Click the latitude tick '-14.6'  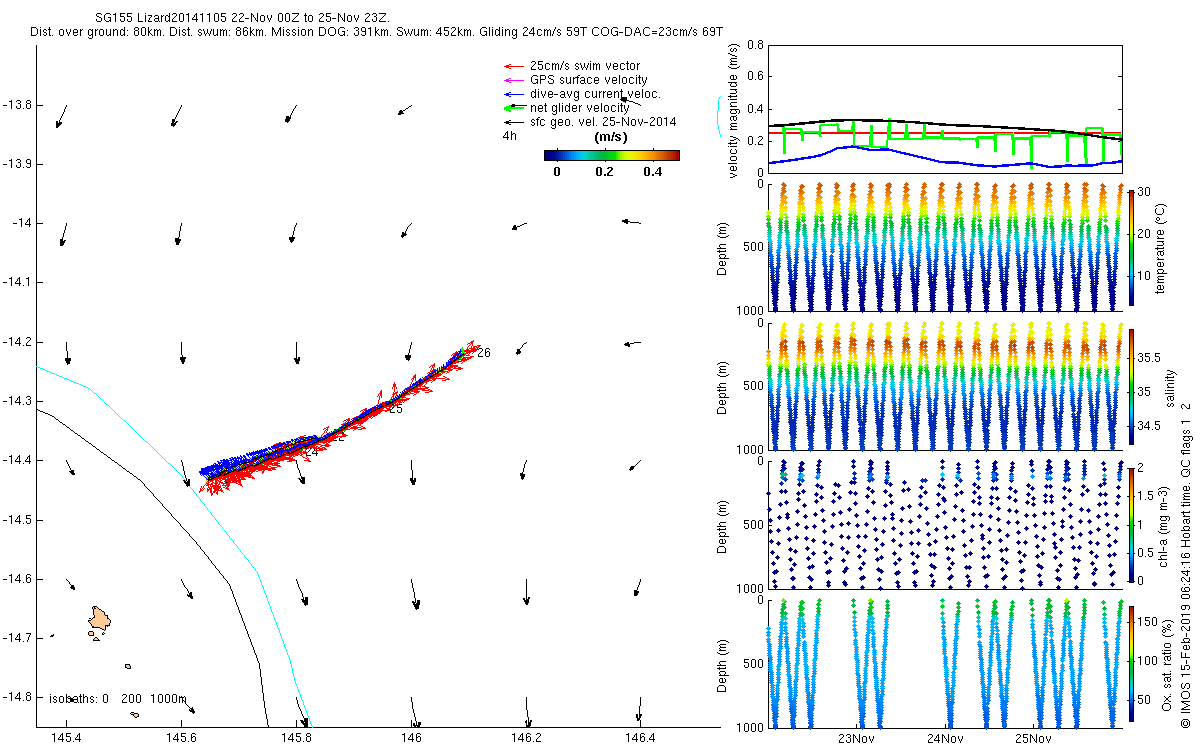tap(17, 579)
